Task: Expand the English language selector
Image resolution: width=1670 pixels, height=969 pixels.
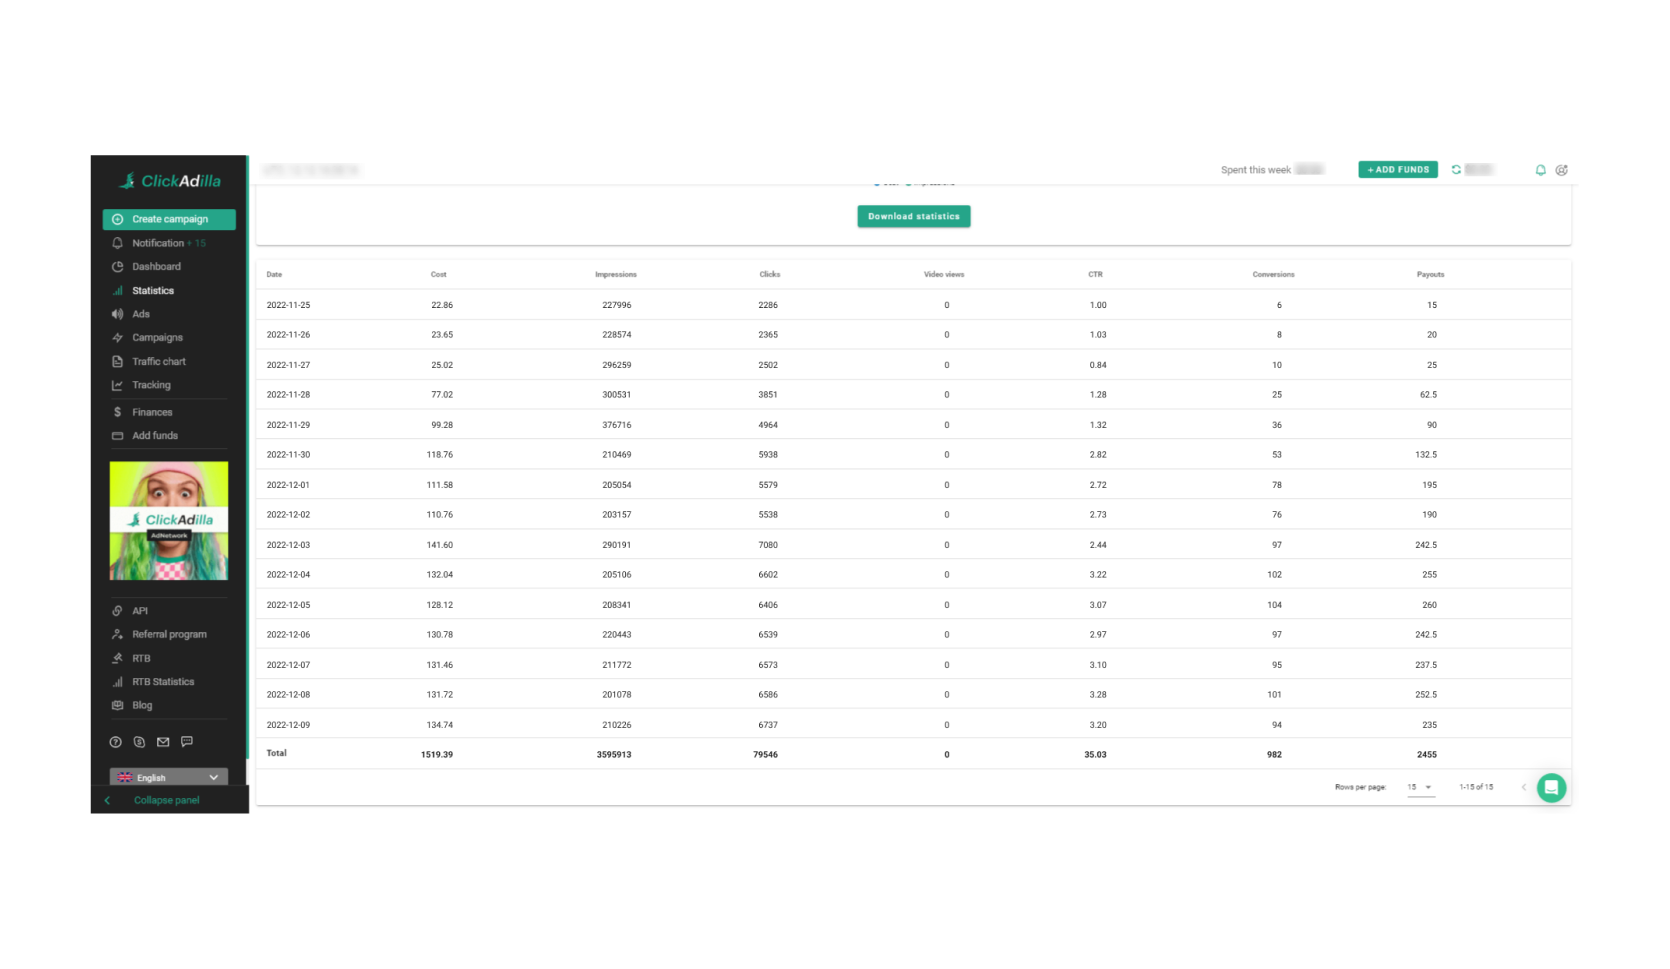Action: coord(168,777)
